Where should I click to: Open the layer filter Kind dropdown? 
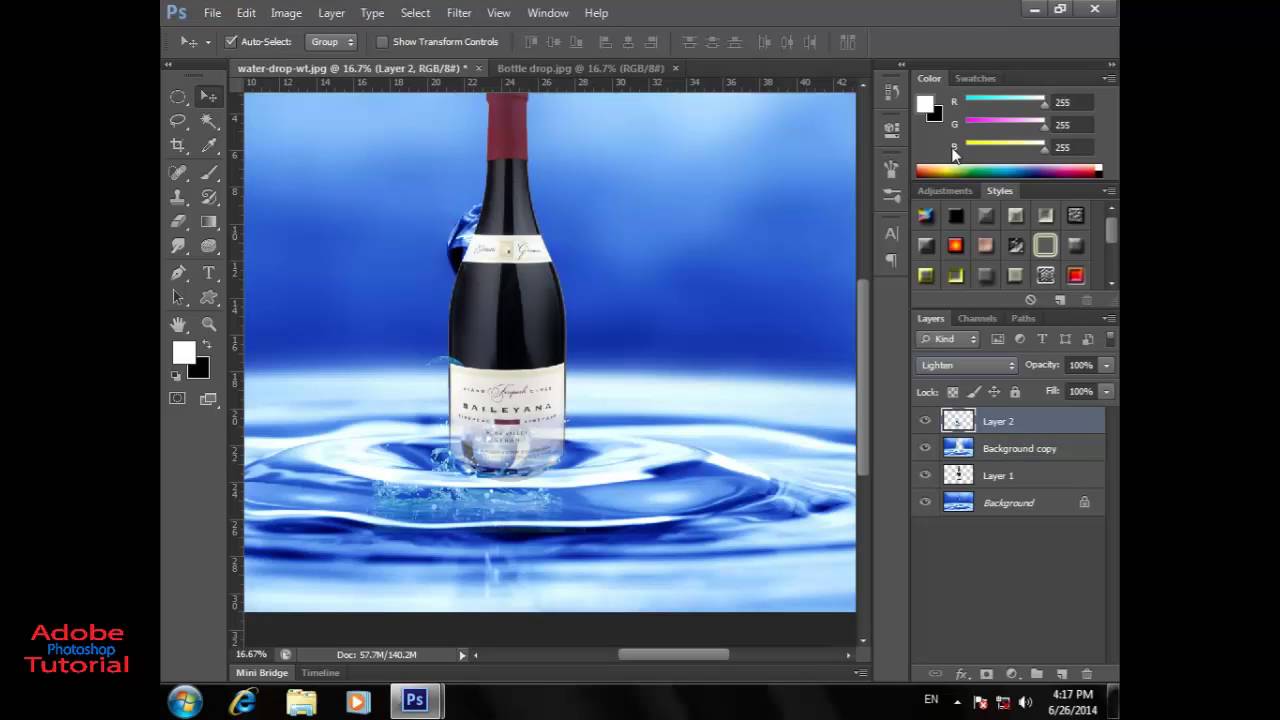pyautogui.click(x=949, y=339)
